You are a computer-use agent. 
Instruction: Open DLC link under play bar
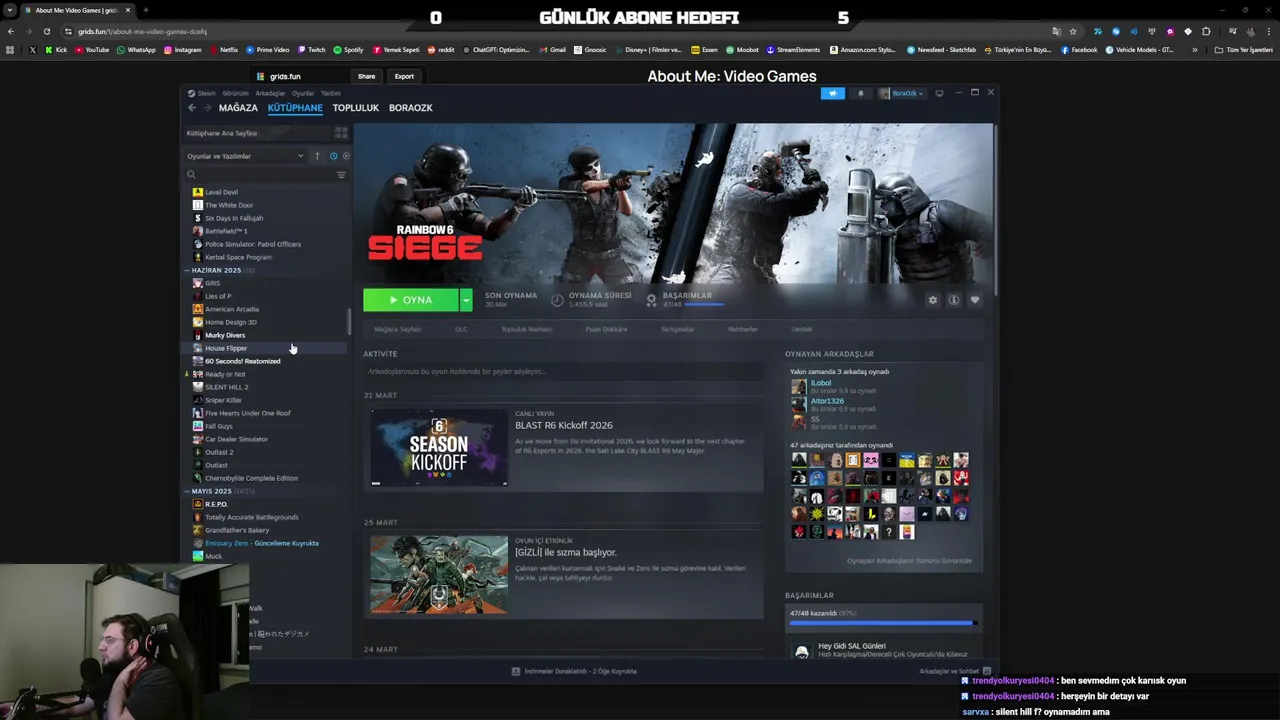(x=461, y=329)
